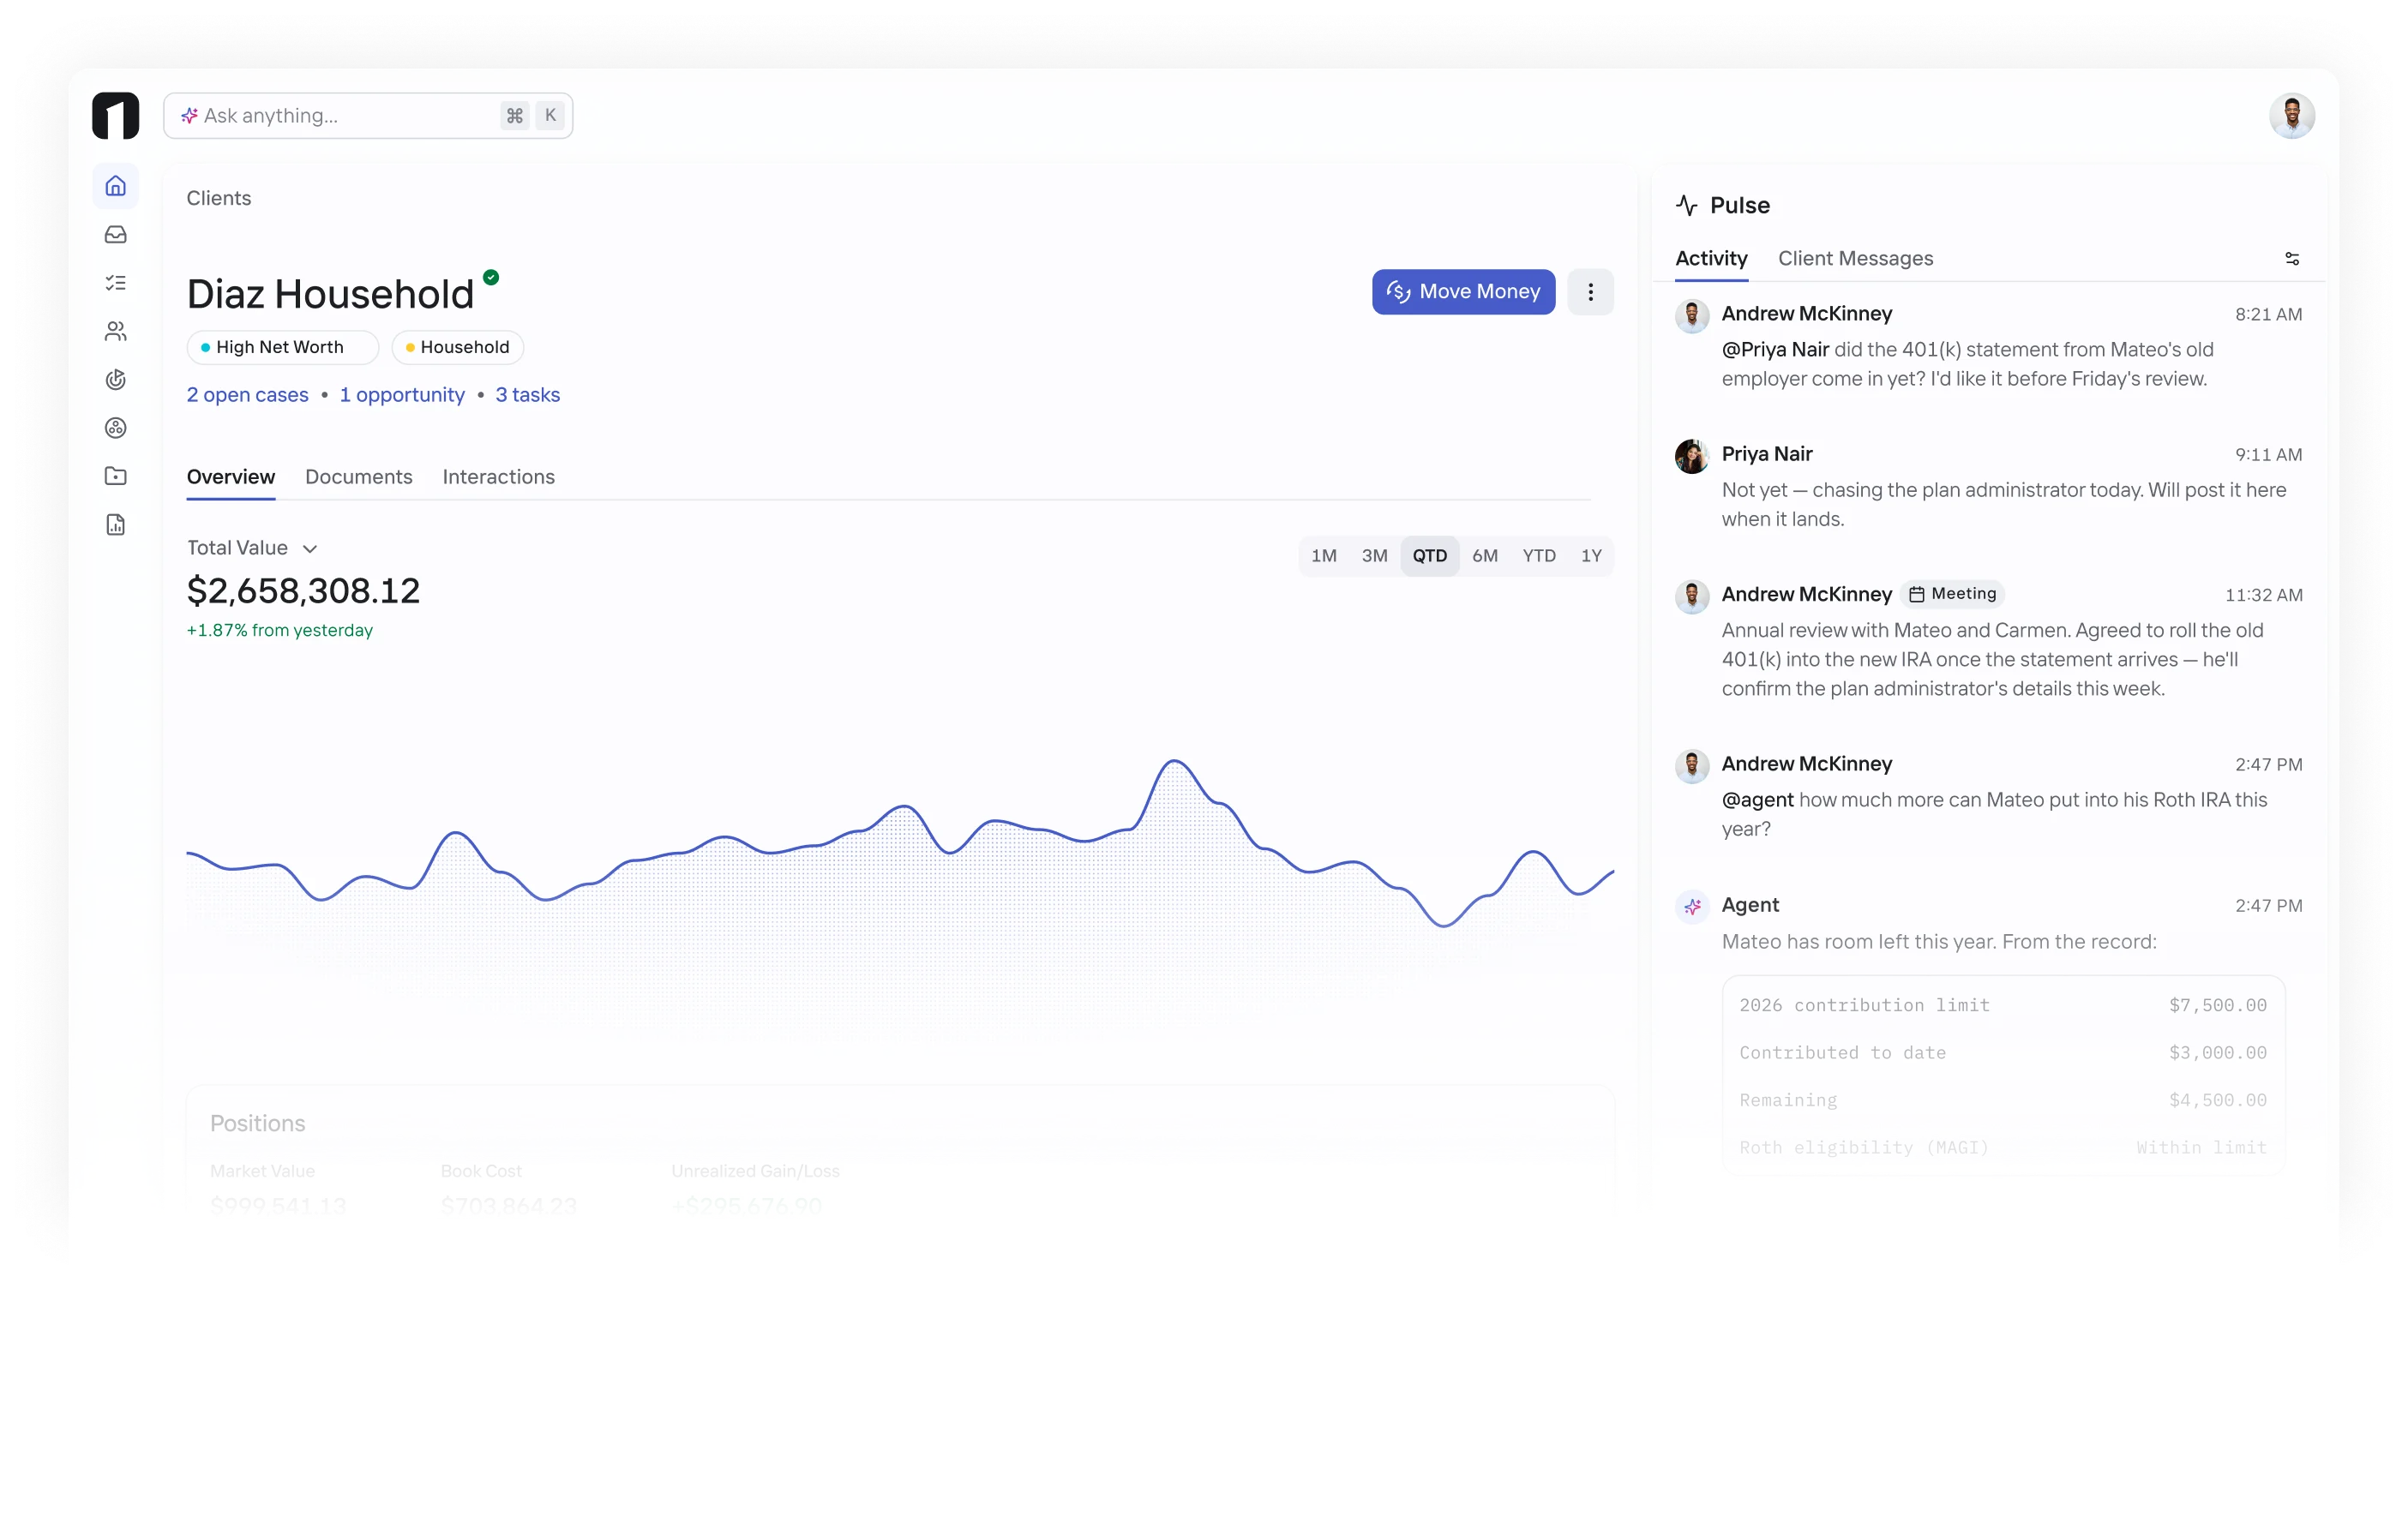Screen dimensions: 2408x1516
Task: Select the 1M time range
Action: click(x=1324, y=556)
